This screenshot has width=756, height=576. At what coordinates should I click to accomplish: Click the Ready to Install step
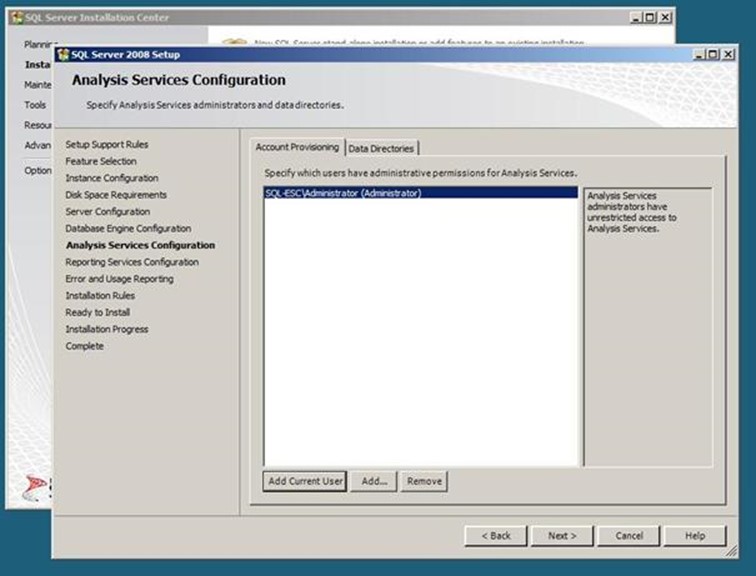(x=97, y=313)
